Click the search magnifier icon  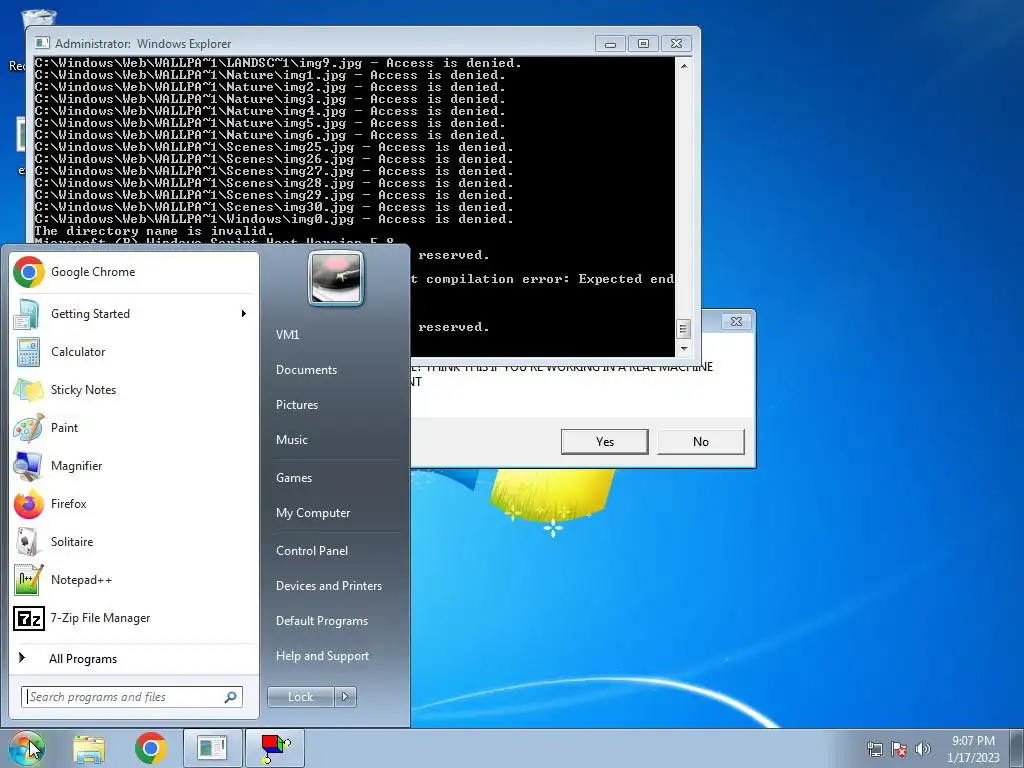click(231, 697)
